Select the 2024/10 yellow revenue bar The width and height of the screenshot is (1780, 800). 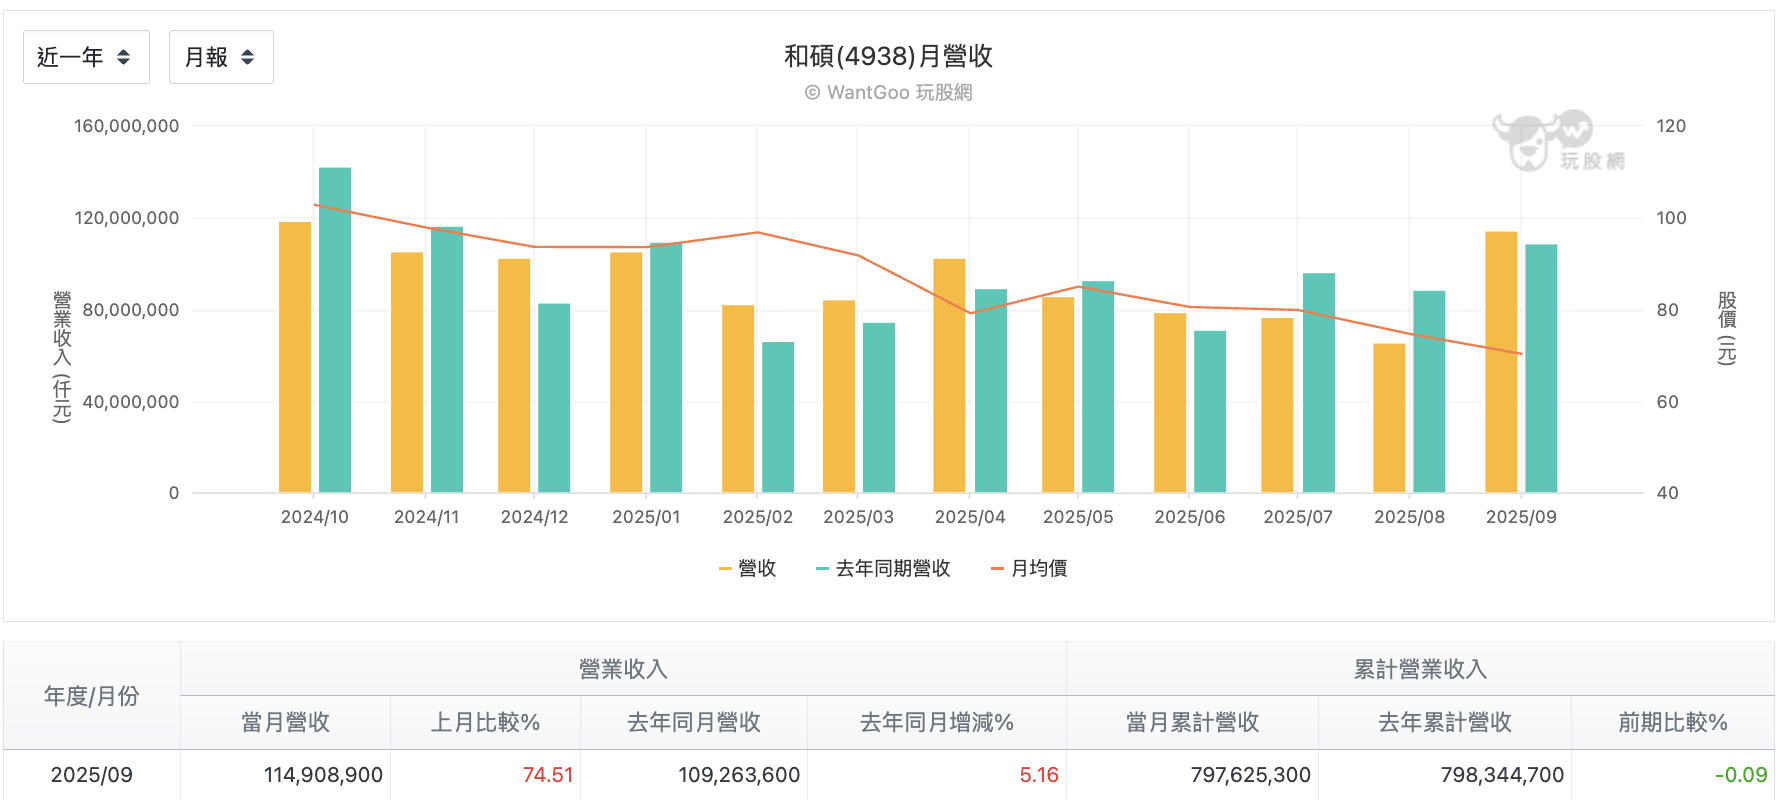[295, 357]
